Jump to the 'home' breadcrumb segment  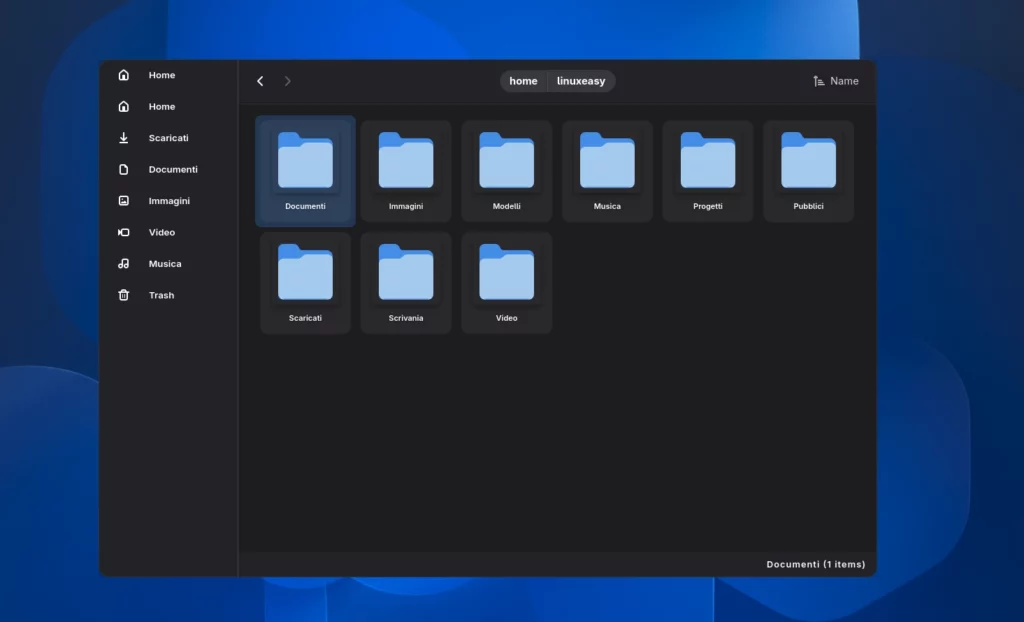click(x=523, y=81)
